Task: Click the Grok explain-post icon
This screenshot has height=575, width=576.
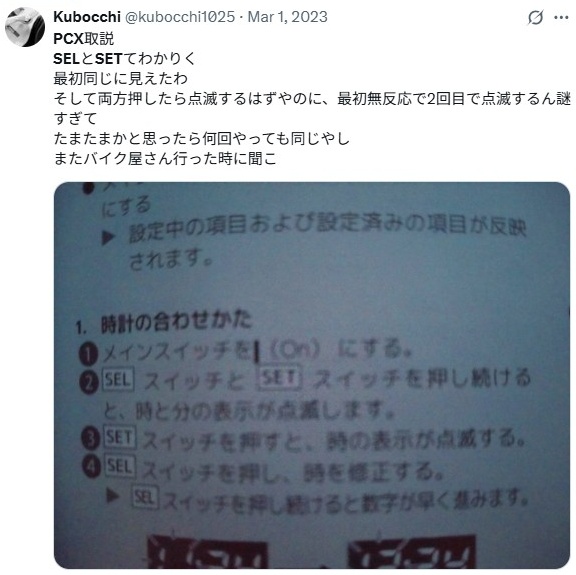Action: [535, 17]
